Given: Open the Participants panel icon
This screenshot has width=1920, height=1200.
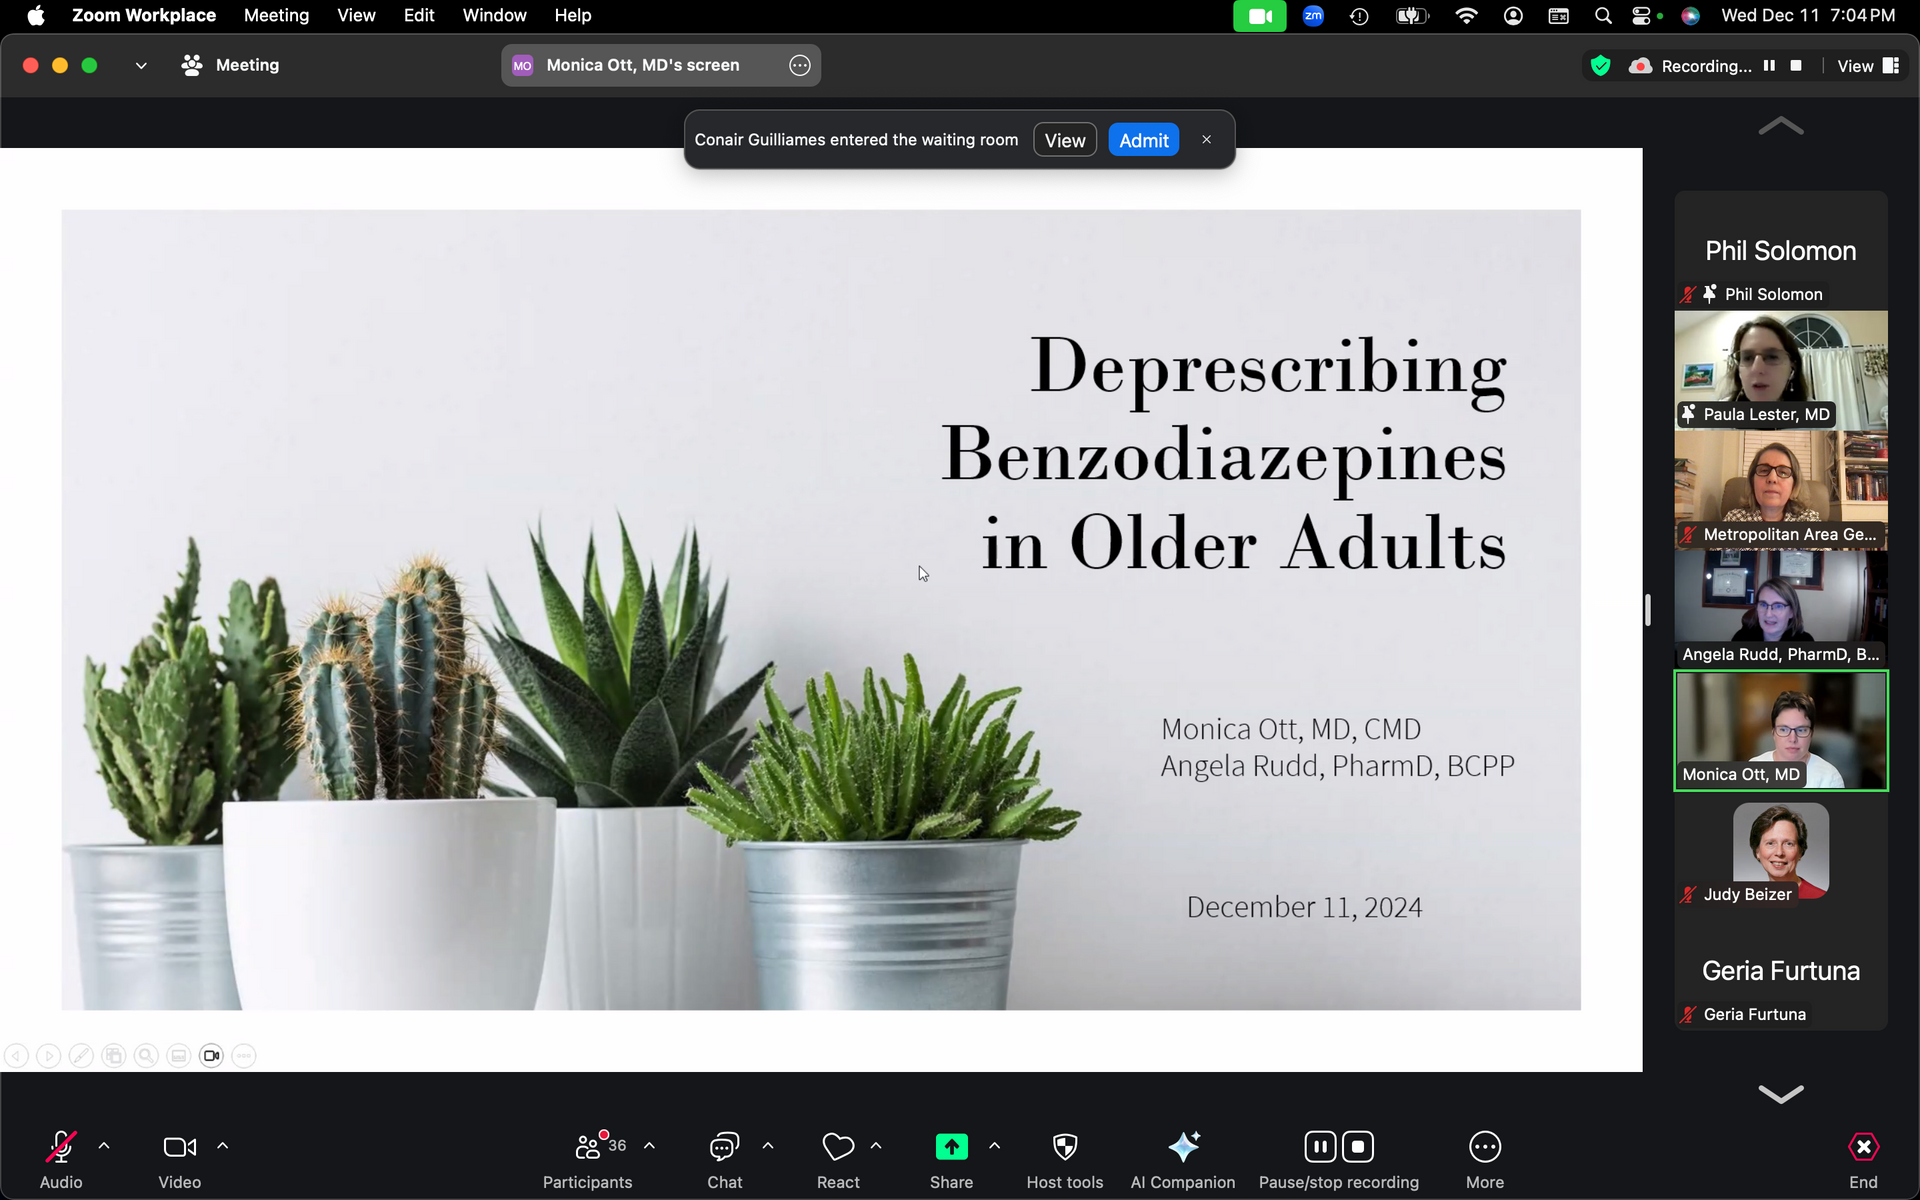Looking at the screenshot, I should pos(588,1147).
